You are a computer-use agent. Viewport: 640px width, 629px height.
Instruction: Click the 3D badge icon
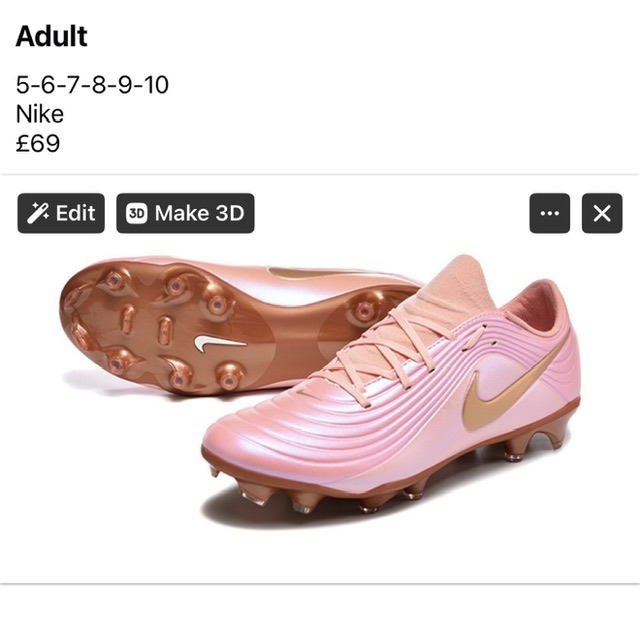pos(136,213)
